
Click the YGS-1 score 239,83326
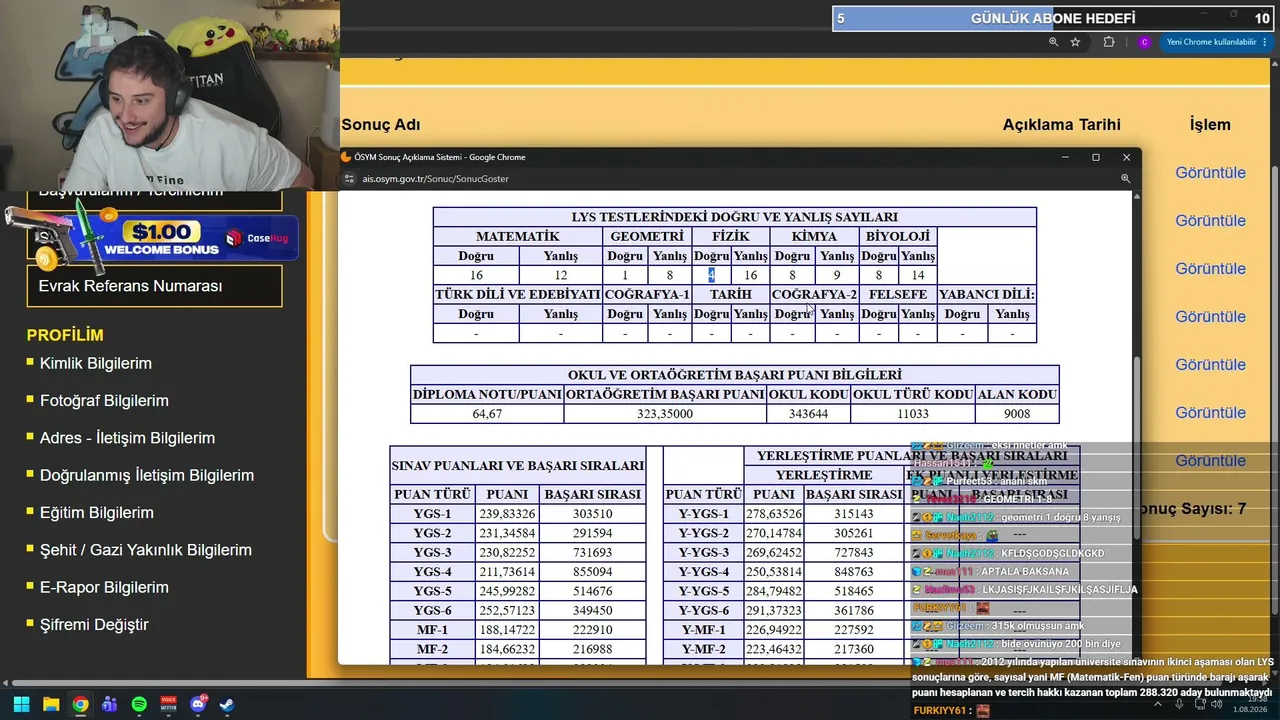507,514
